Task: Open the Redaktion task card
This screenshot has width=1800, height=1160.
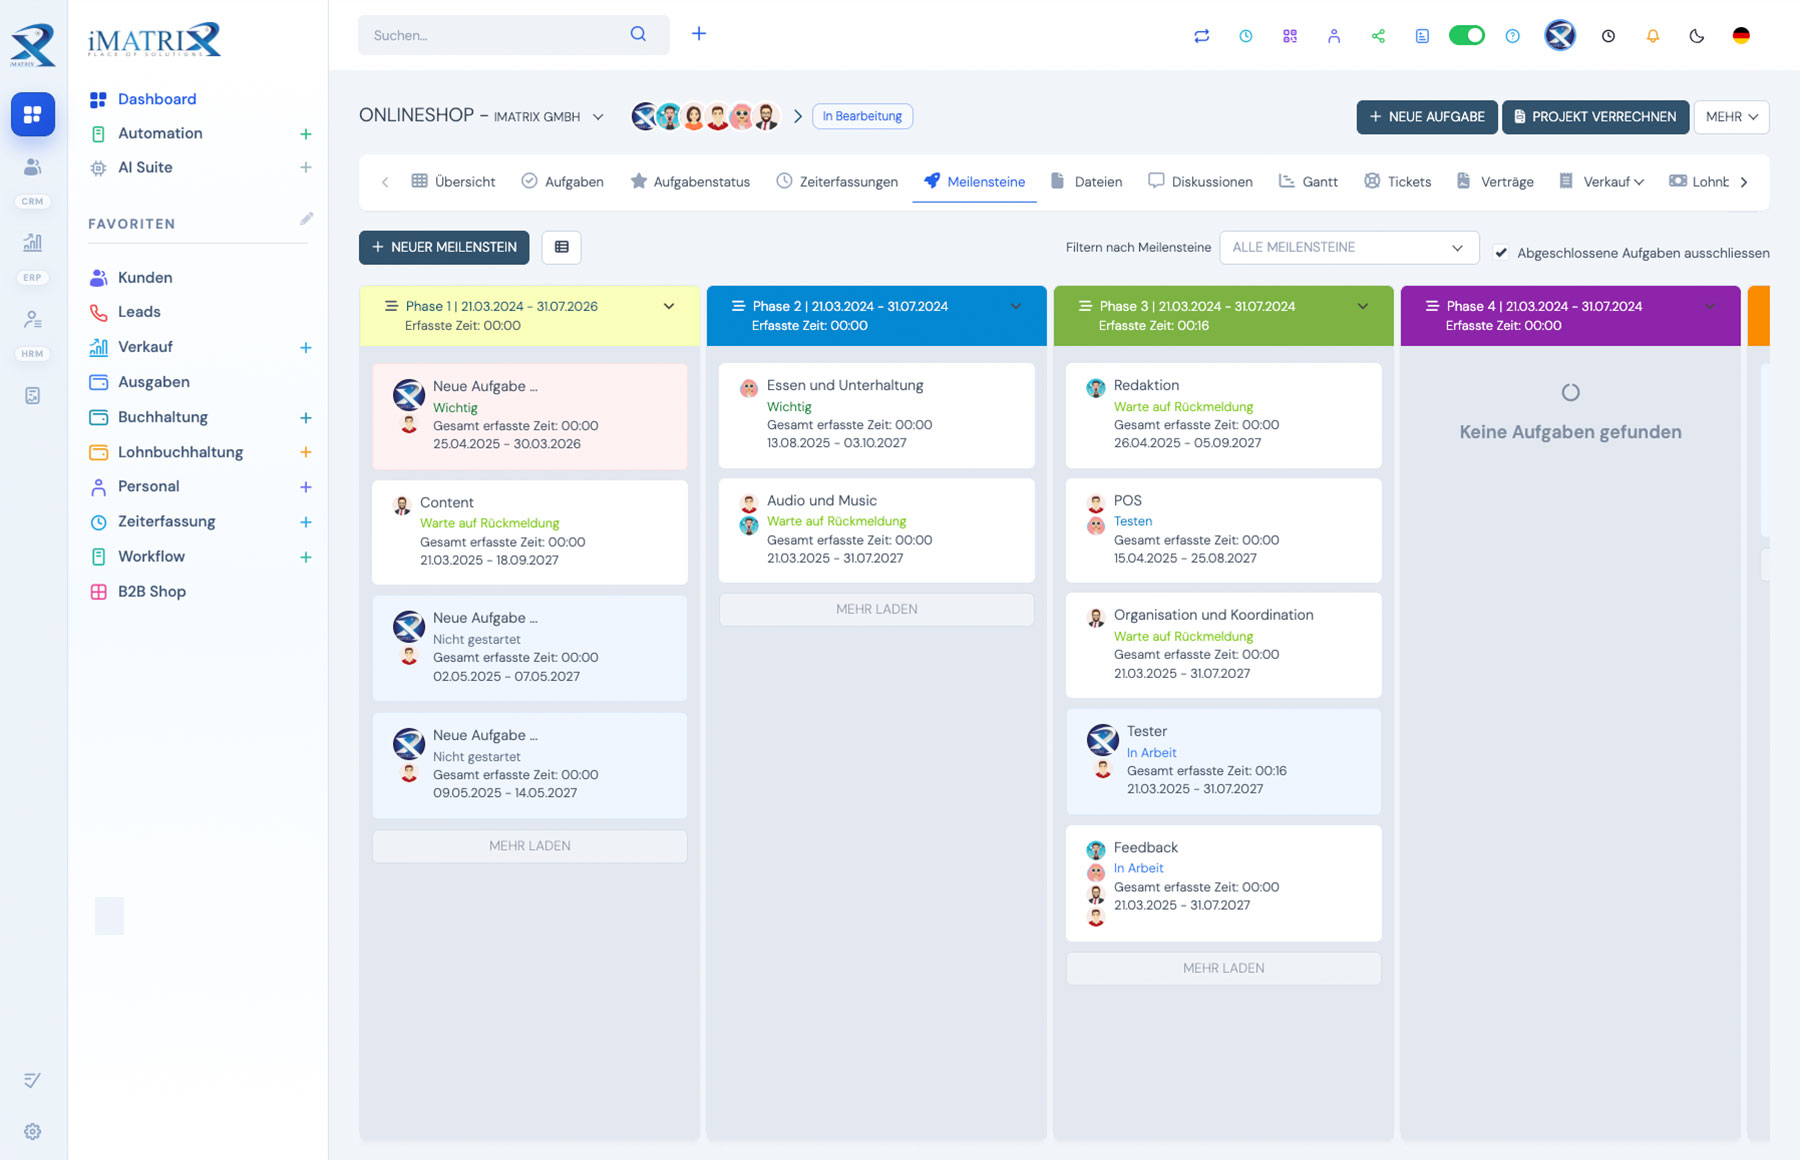Action: 1224,415
